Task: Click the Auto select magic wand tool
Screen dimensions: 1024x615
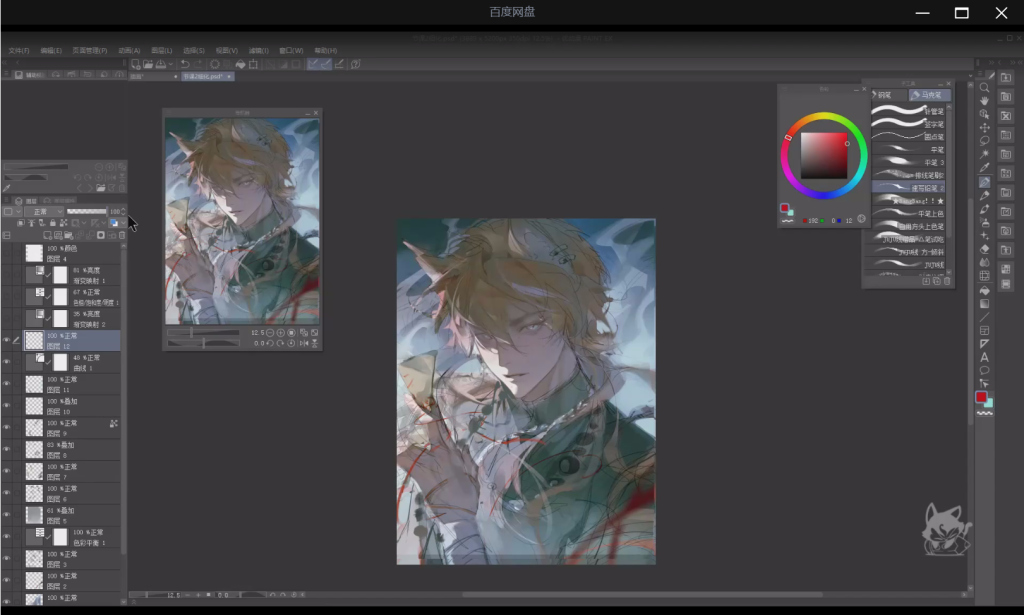Action: pyautogui.click(x=984, y=154)
